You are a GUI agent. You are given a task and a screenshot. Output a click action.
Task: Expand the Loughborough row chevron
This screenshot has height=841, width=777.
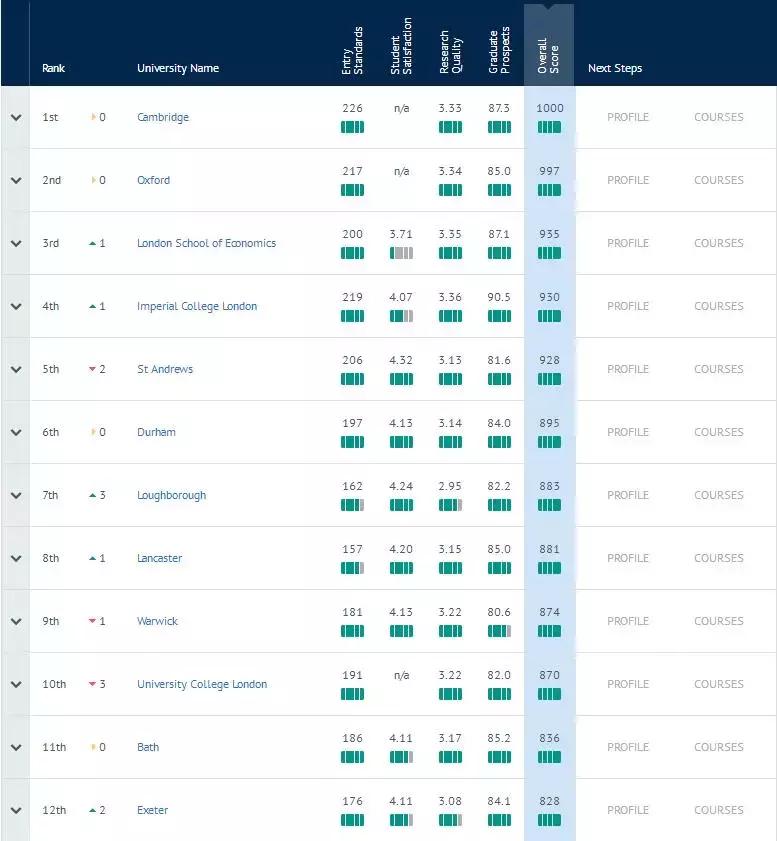click(x=16, y=496)
